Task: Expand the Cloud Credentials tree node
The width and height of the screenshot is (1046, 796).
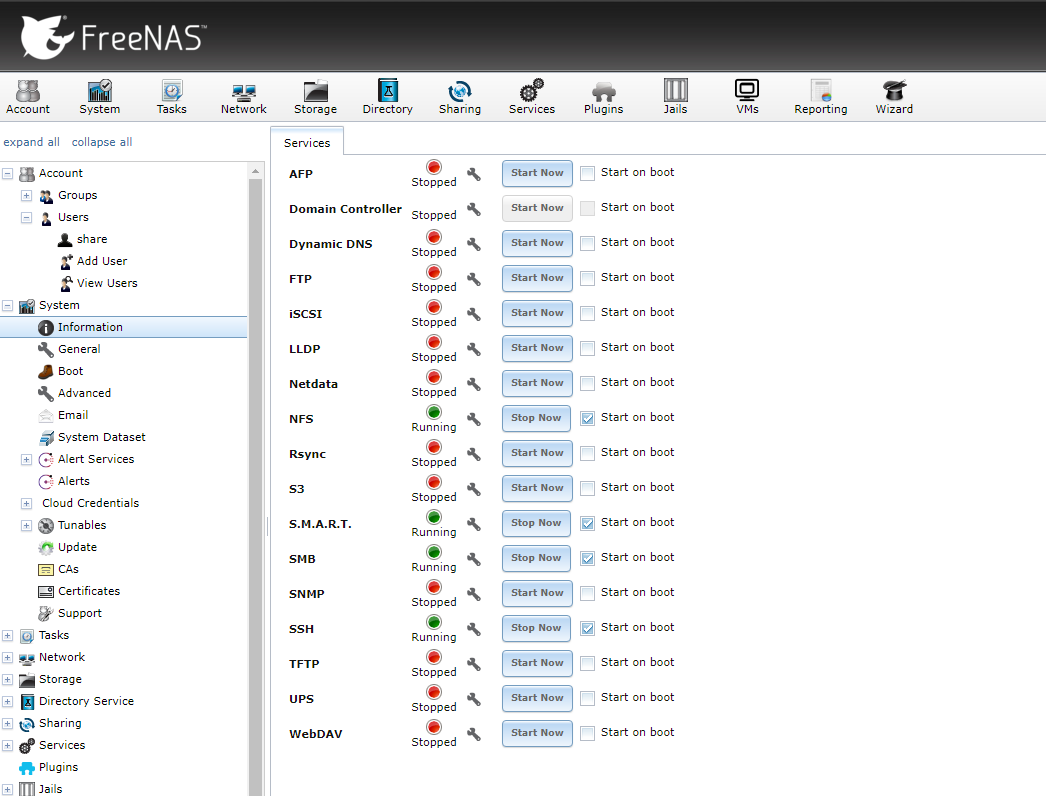Action: point(26,504)
